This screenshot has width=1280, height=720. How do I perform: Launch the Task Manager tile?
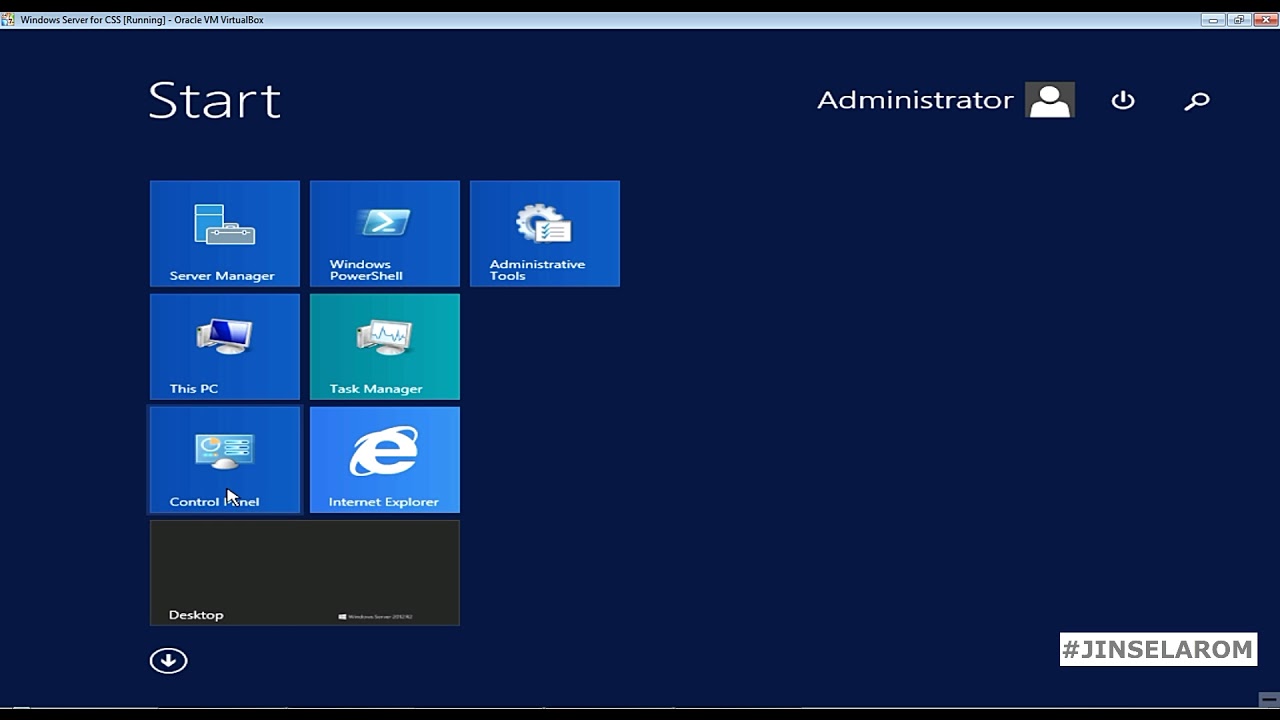385,347
